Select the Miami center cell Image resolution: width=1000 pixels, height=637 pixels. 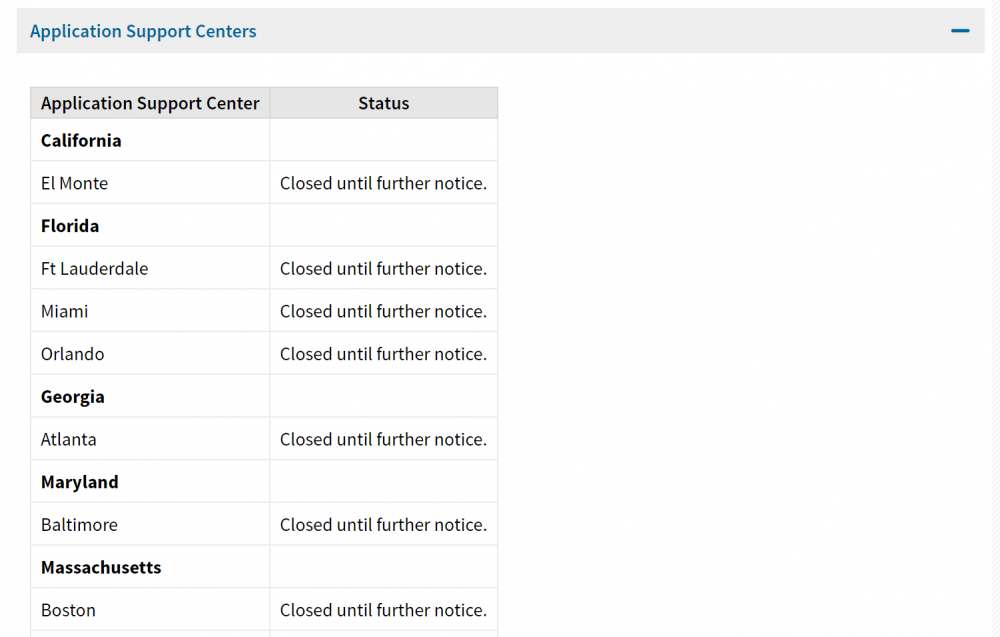[150, 311]
